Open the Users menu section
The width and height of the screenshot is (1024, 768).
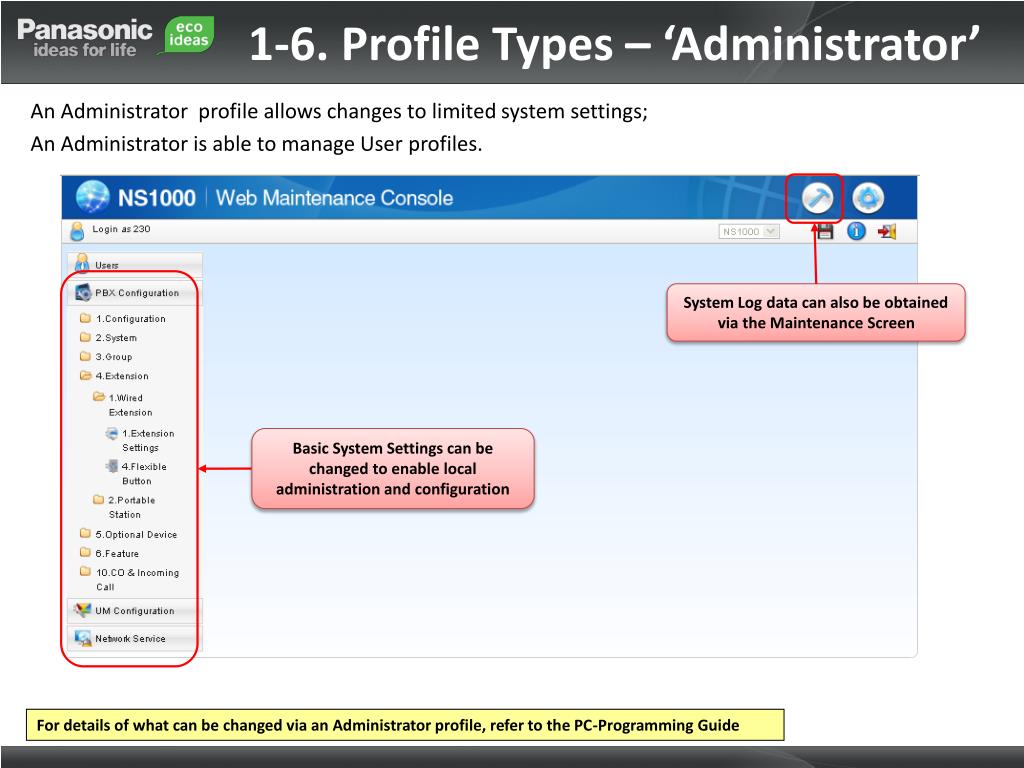135,264
